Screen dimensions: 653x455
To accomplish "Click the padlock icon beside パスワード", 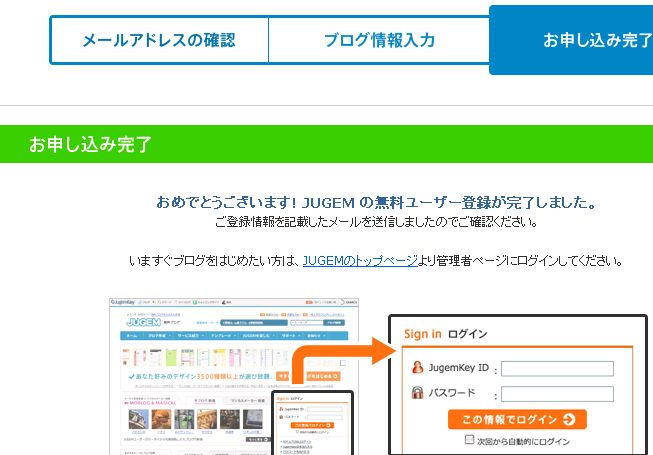I will pos(417,393).
